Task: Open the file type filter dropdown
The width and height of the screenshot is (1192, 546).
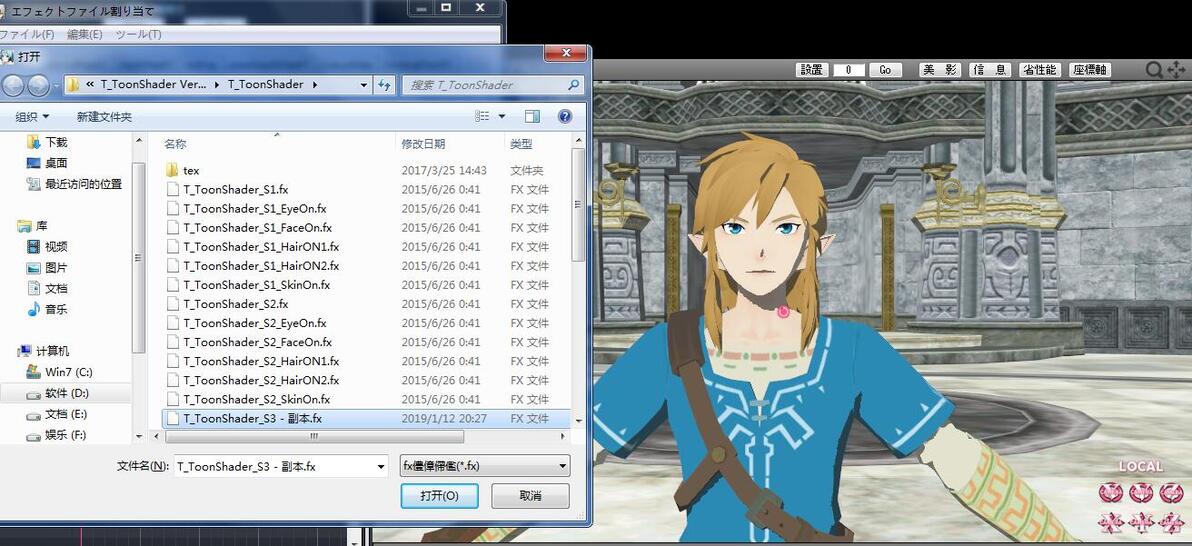Action: (x=485, y=466)
